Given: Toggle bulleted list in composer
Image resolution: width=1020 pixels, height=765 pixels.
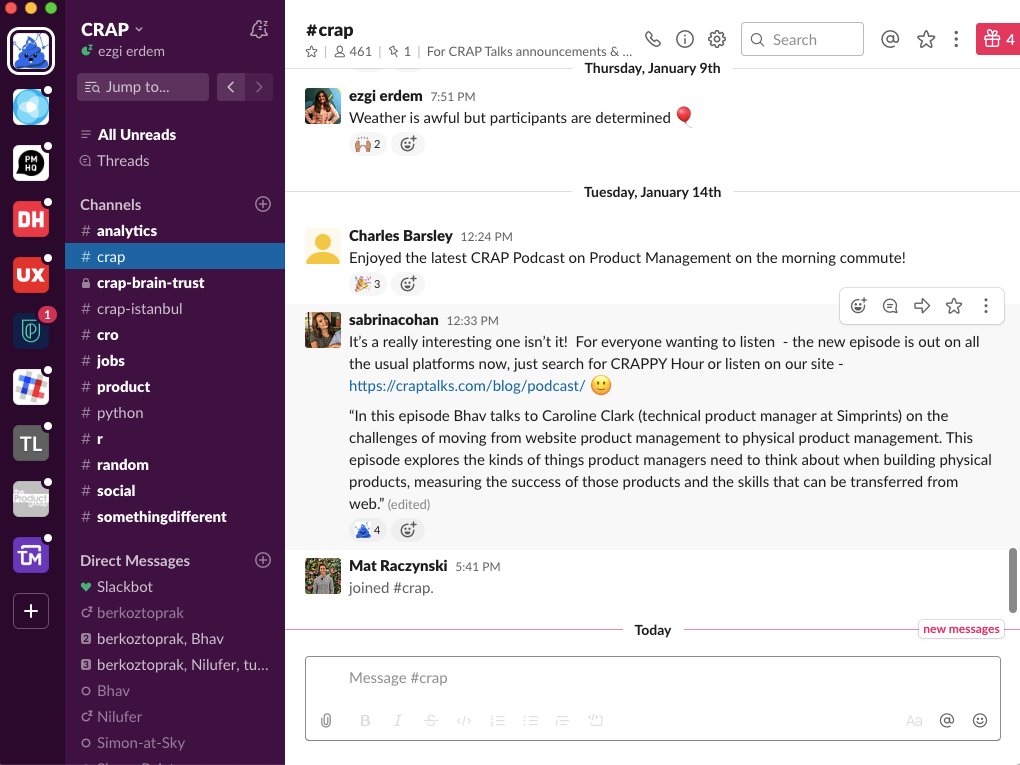Looking at the screenshot, I should (x=530, y=720).
